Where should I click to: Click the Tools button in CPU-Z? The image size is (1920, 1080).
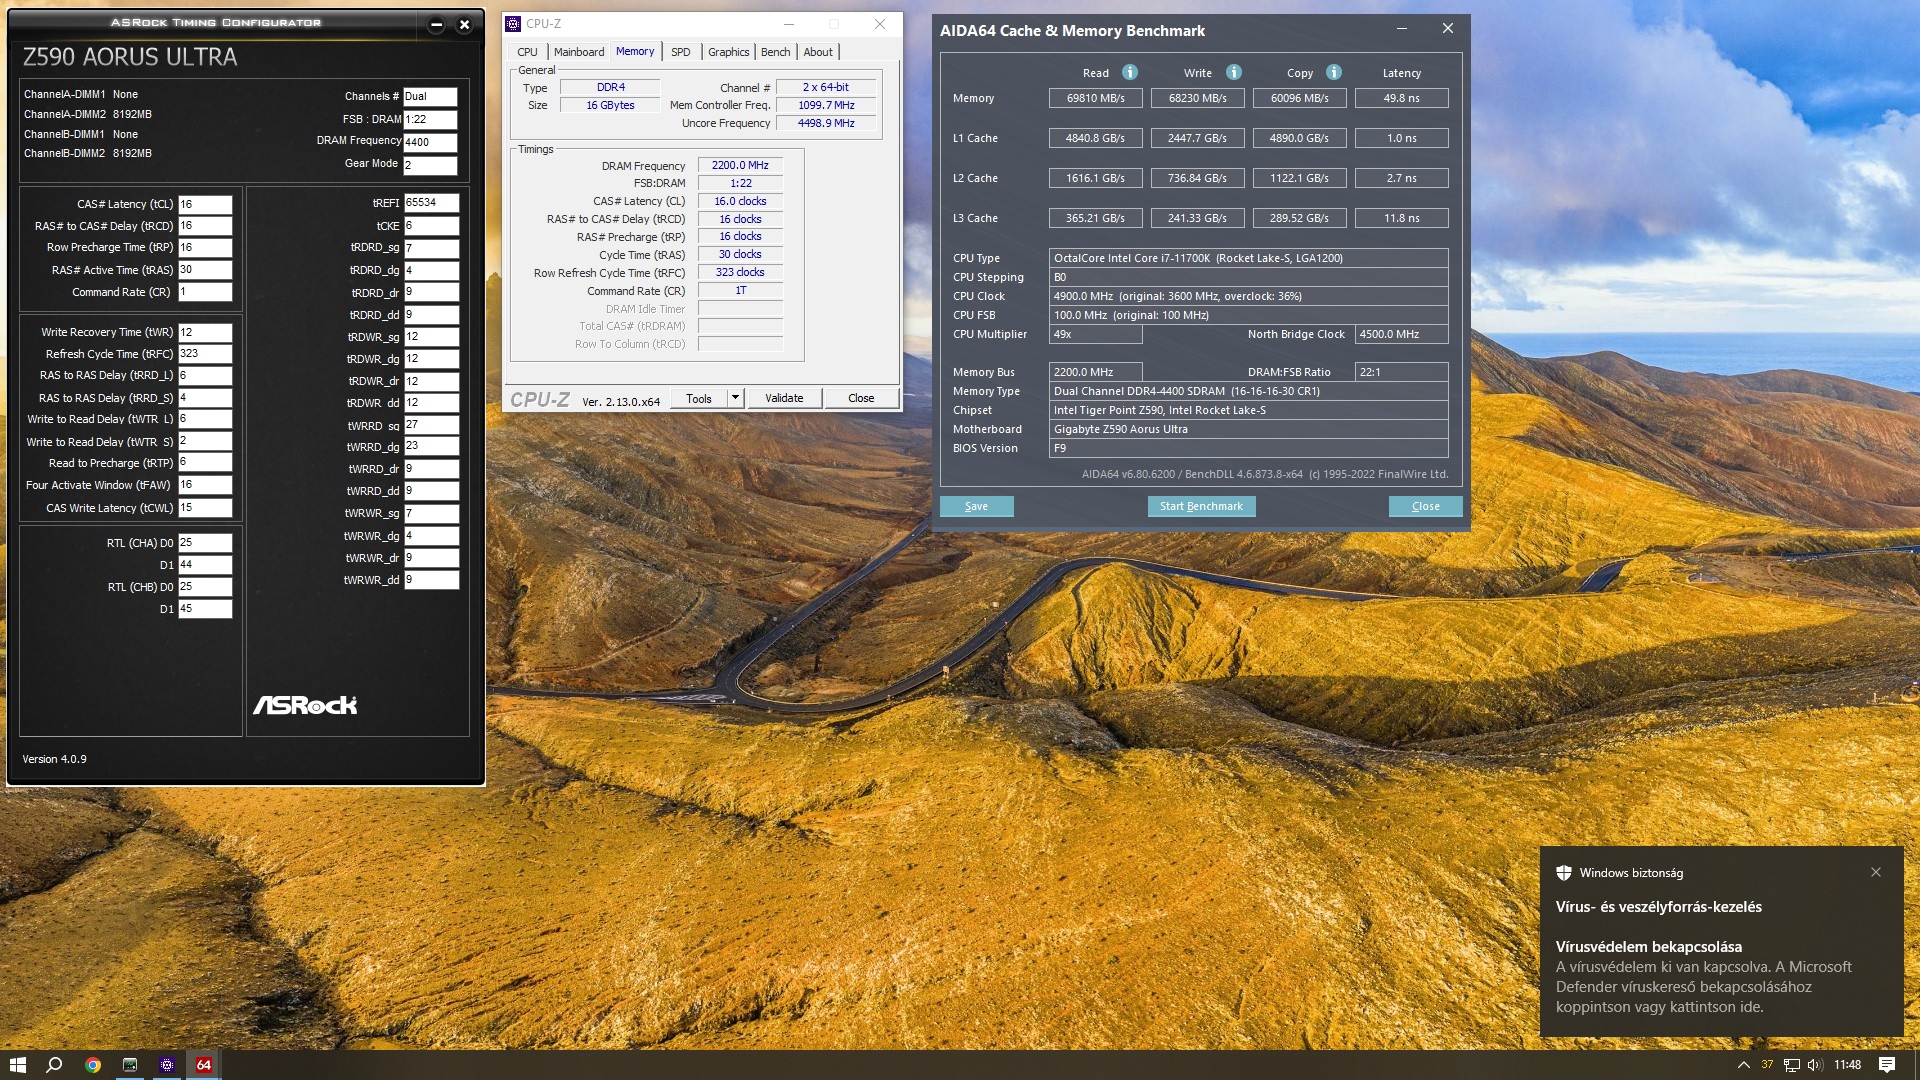pyautogui.click(x=699, y=398)
